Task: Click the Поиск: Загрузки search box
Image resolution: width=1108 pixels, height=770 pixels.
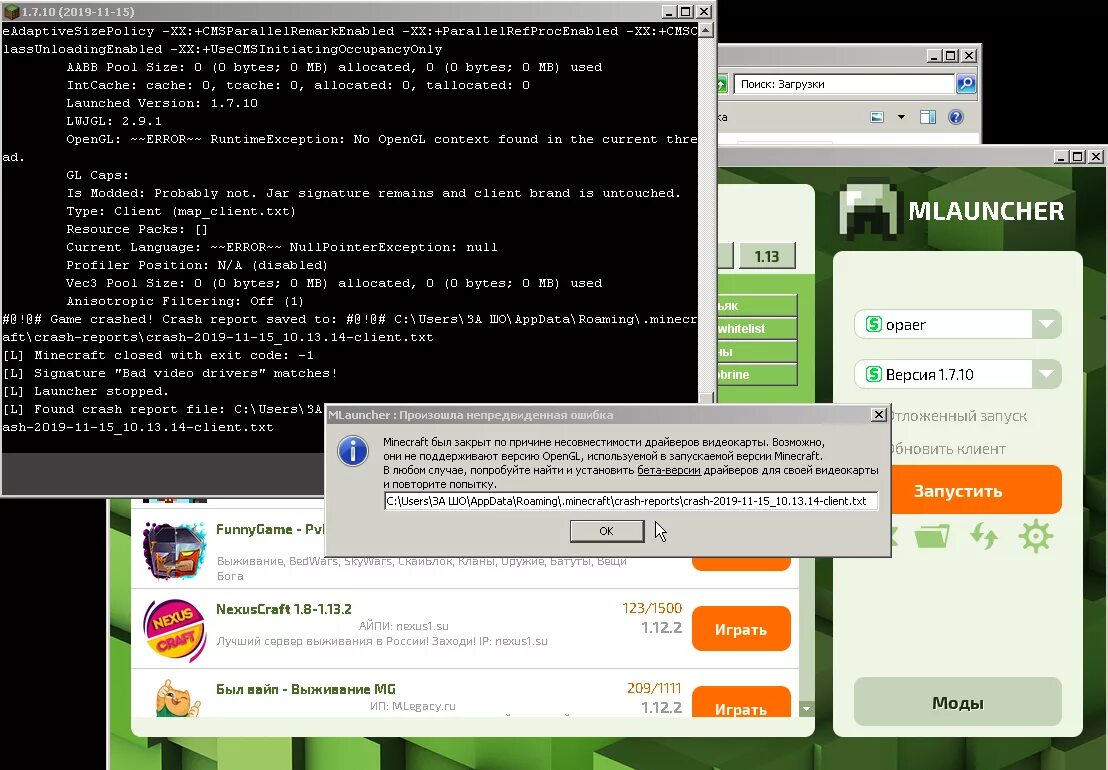Action: [x=844, y=84]
